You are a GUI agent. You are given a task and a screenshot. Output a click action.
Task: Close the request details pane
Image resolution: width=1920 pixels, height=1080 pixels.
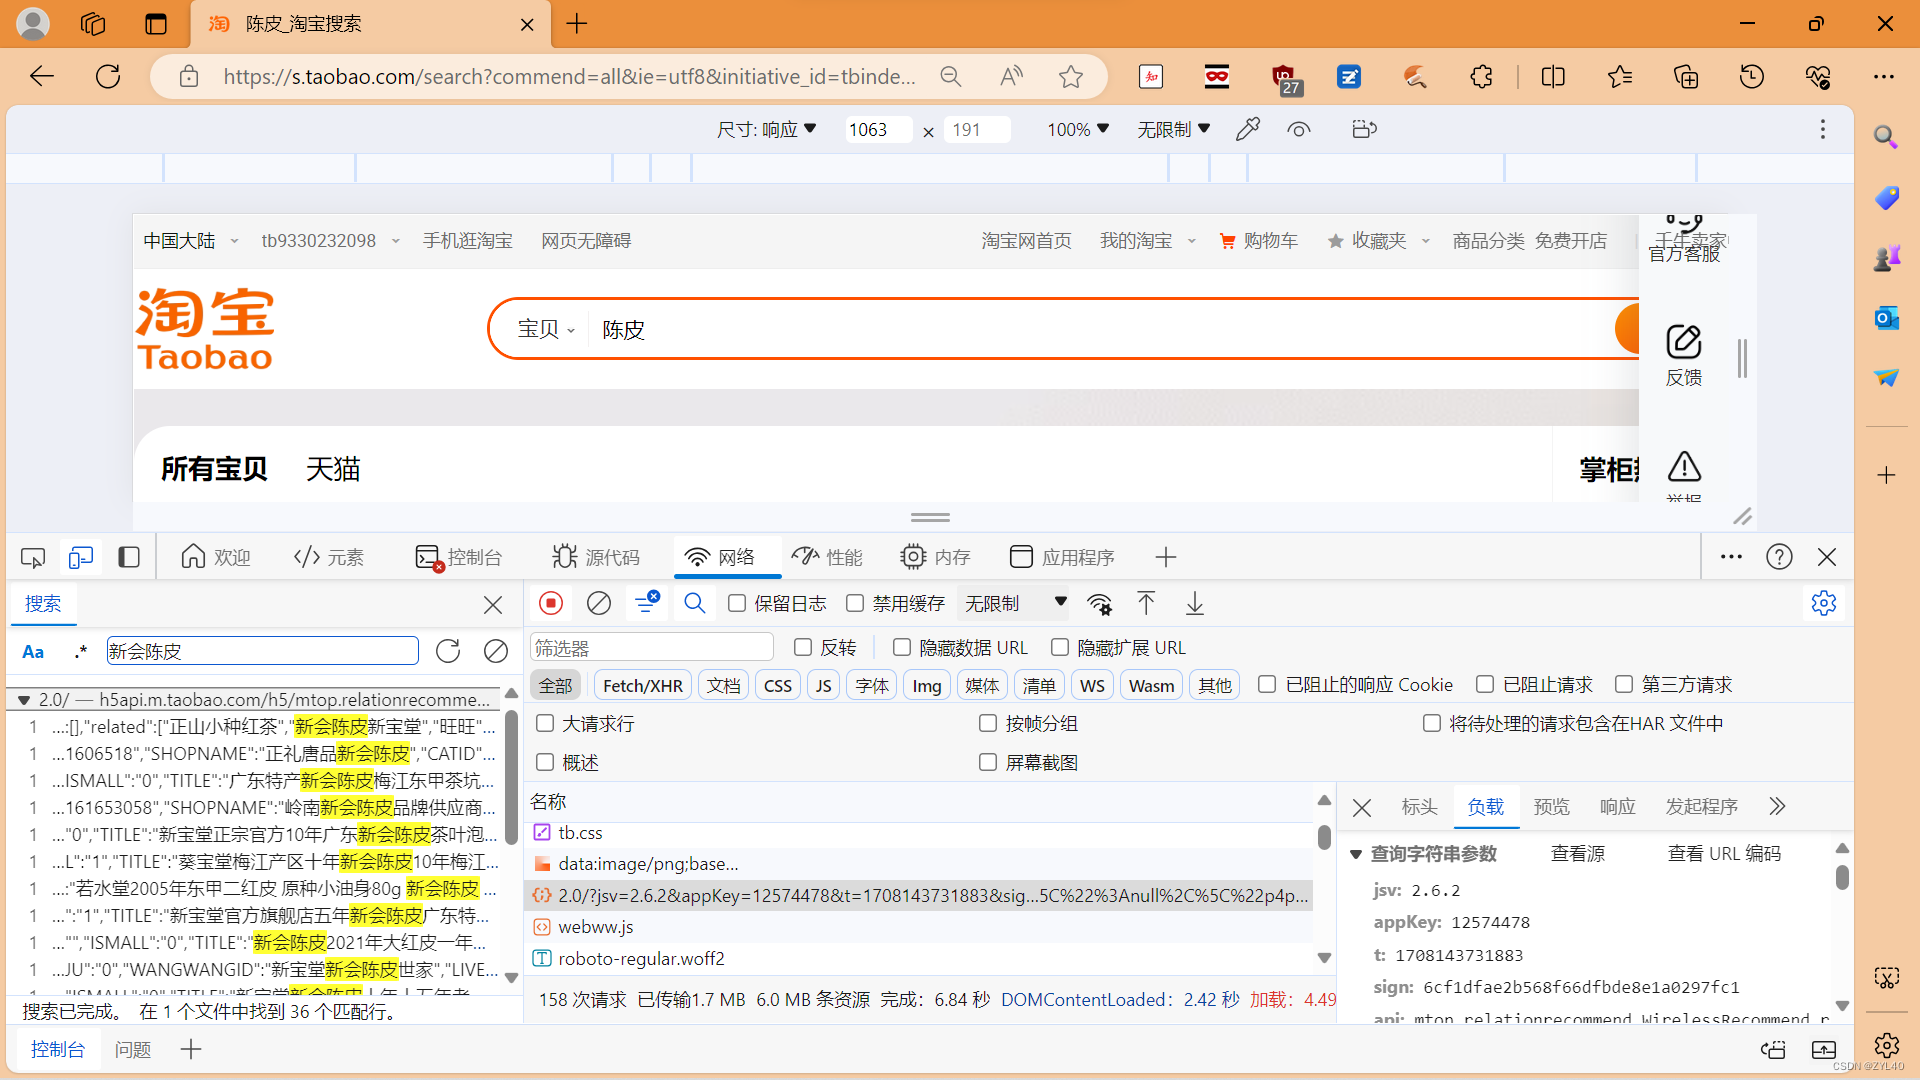click(1362, 807)
